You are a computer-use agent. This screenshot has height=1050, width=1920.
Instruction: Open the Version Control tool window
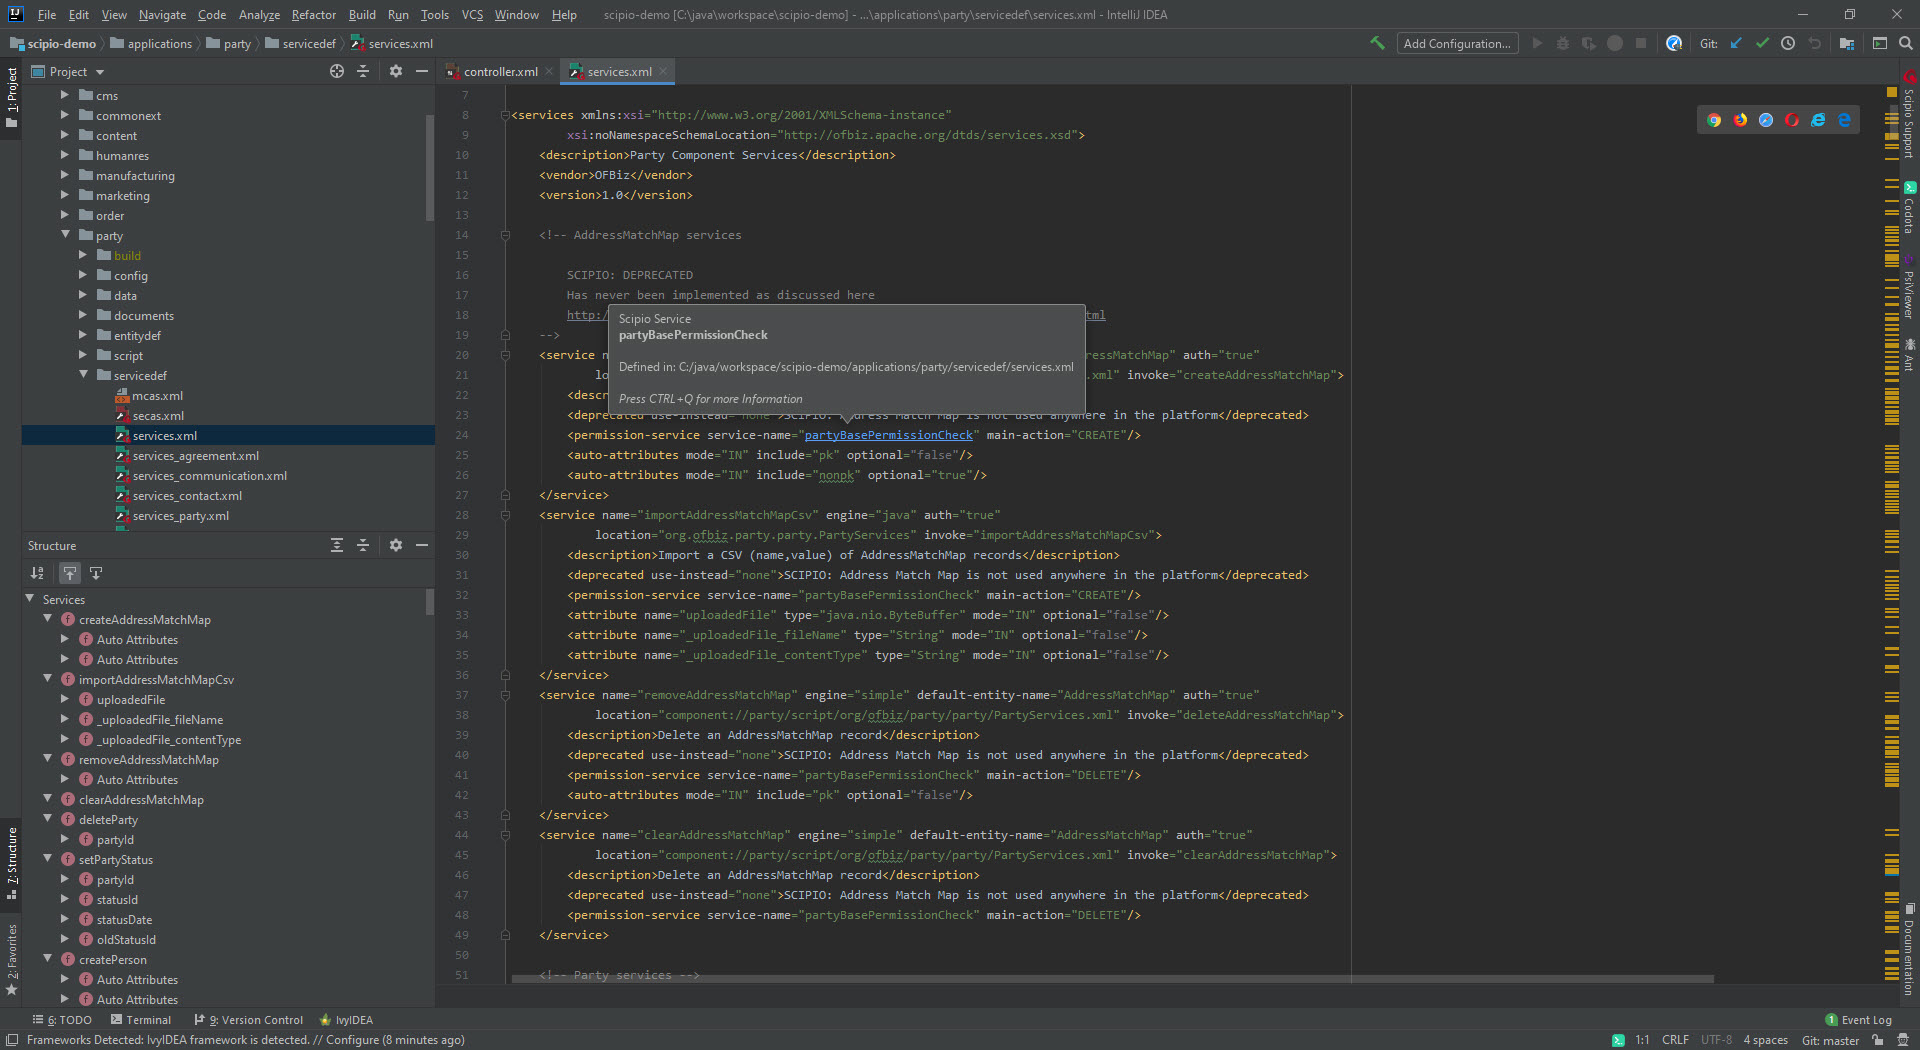pyautogui.click(x=249, y=1020)
